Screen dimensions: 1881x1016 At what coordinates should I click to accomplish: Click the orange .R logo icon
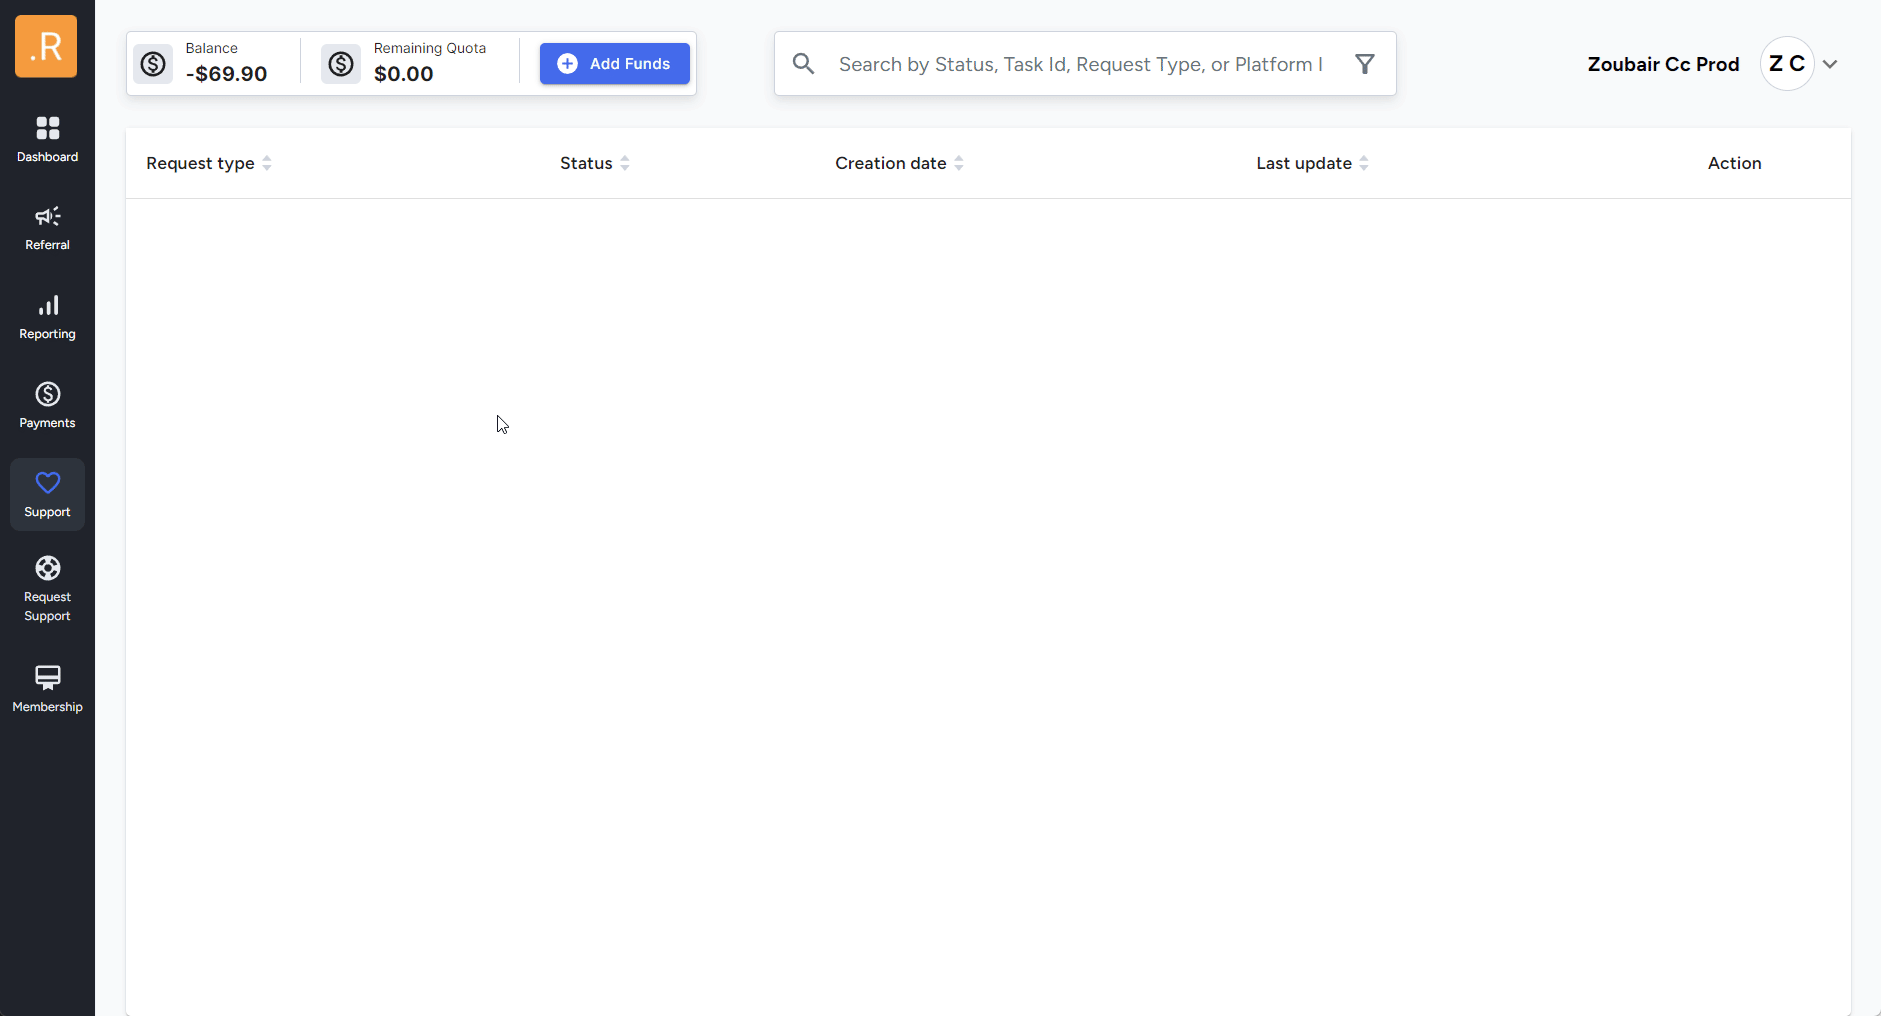[46, 46]
